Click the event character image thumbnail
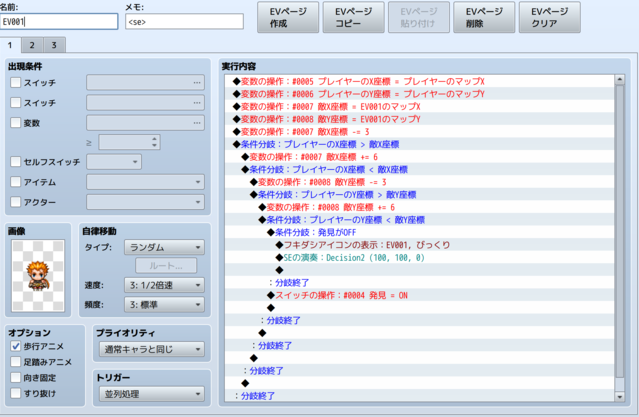This screenshot has height=417, width=639. tap(38, 276)
